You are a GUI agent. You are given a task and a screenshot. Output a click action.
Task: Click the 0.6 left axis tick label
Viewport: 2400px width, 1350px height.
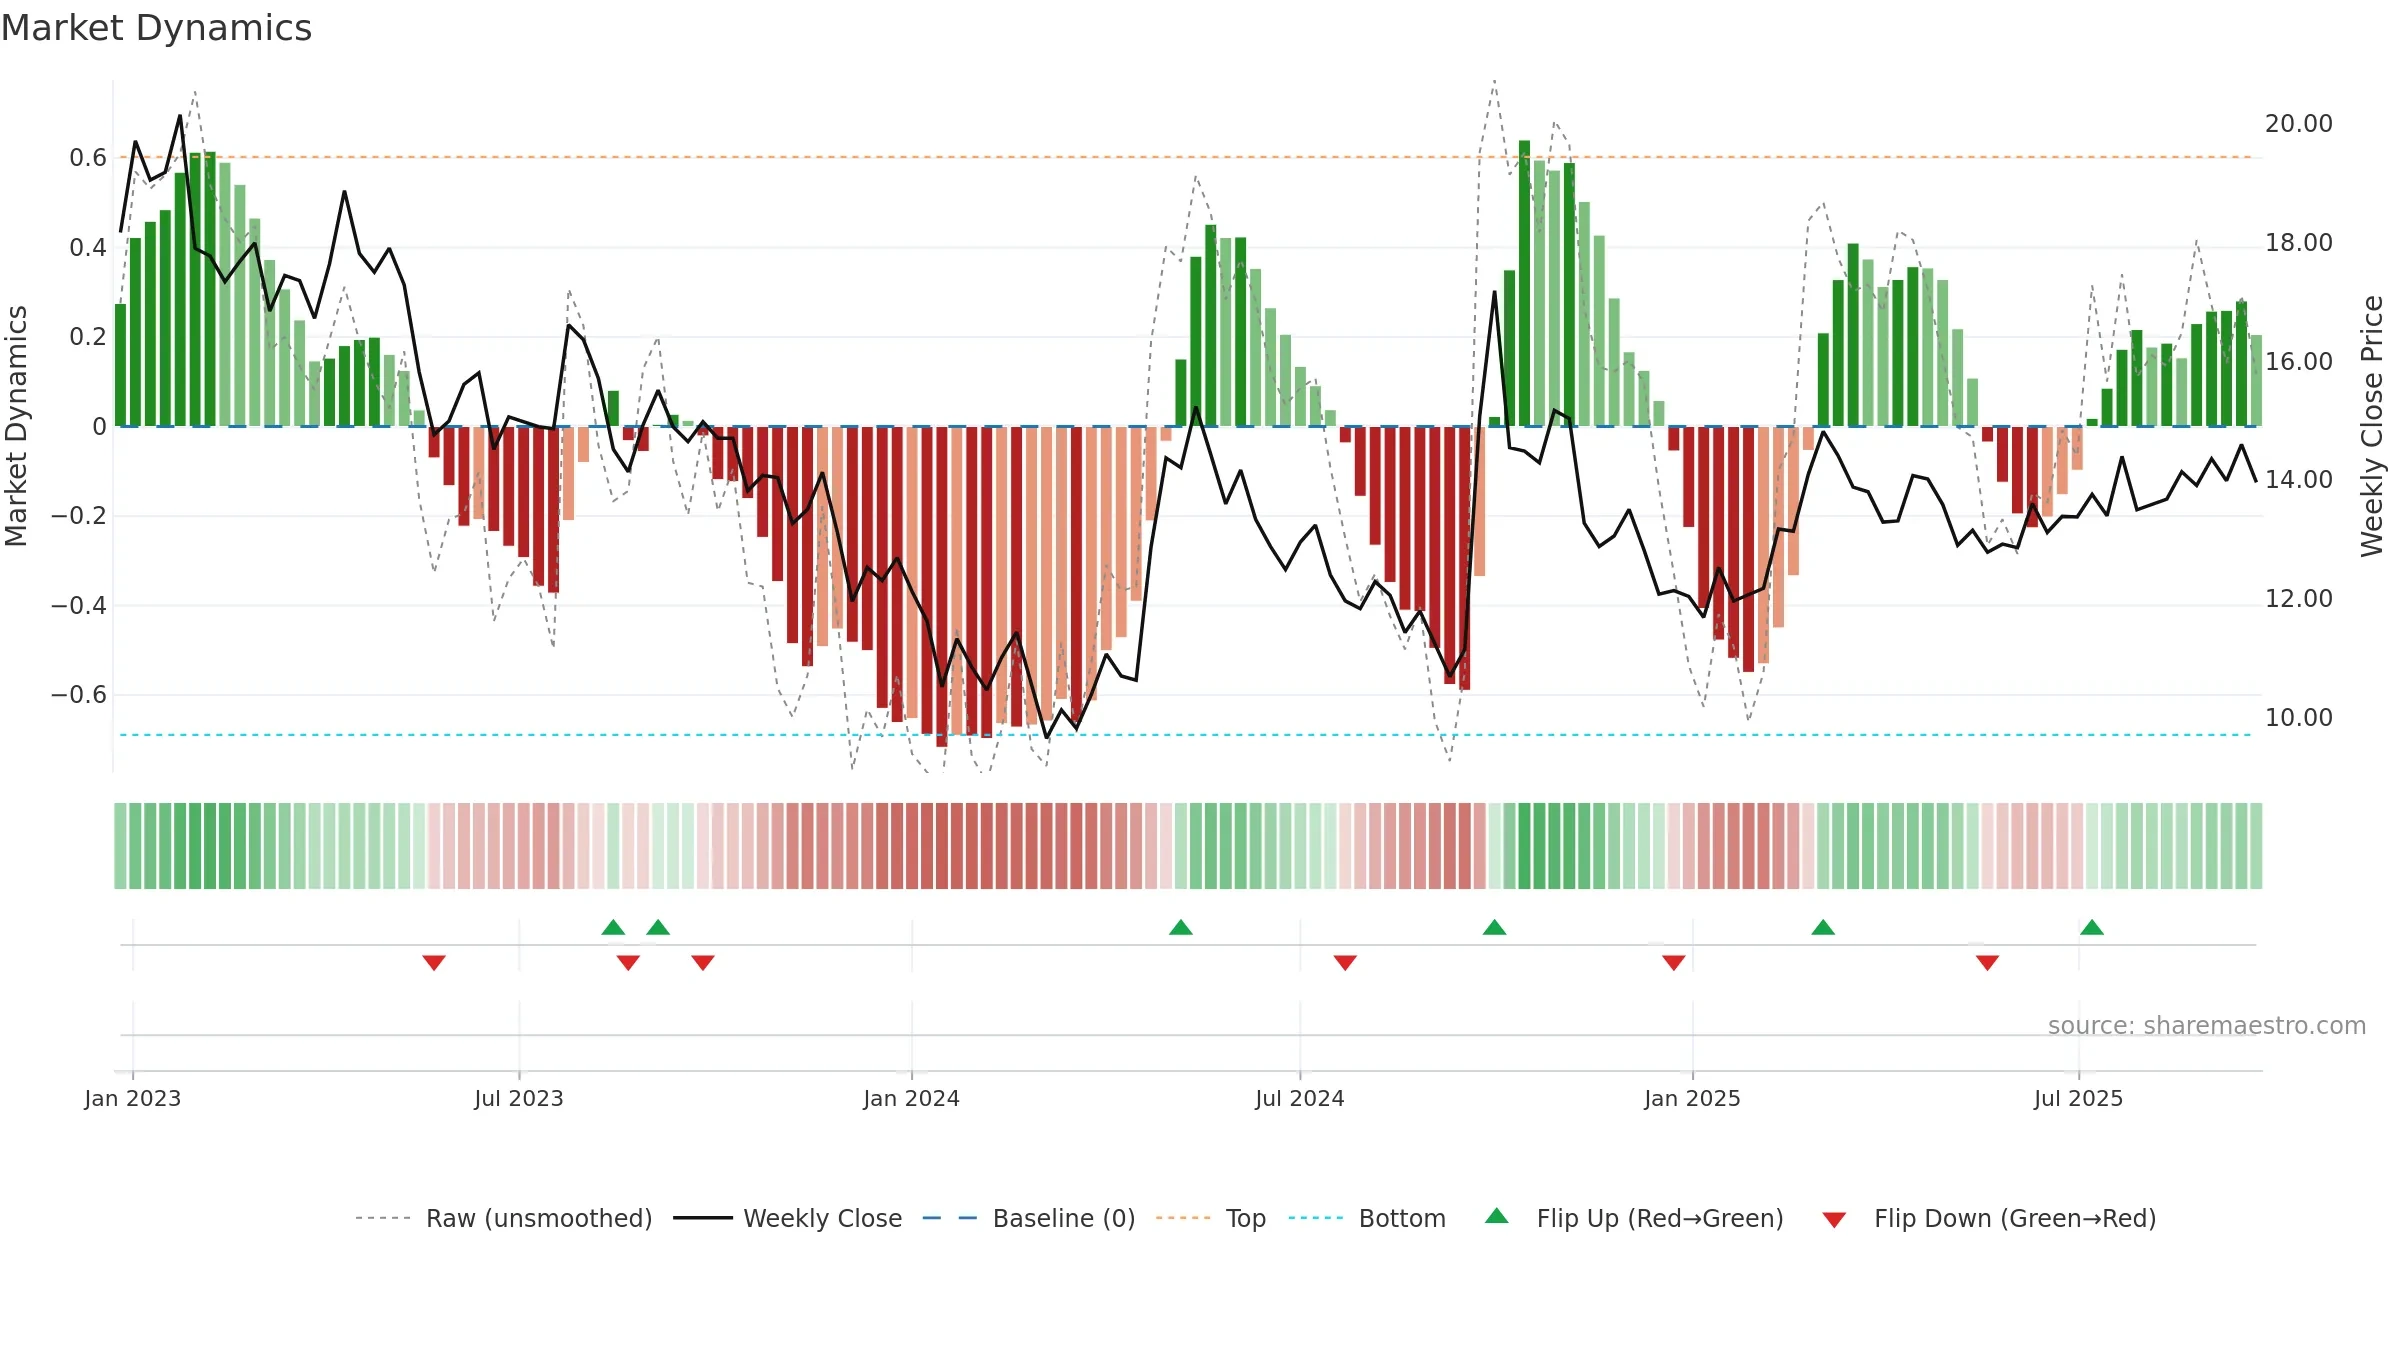coord(88,157)
